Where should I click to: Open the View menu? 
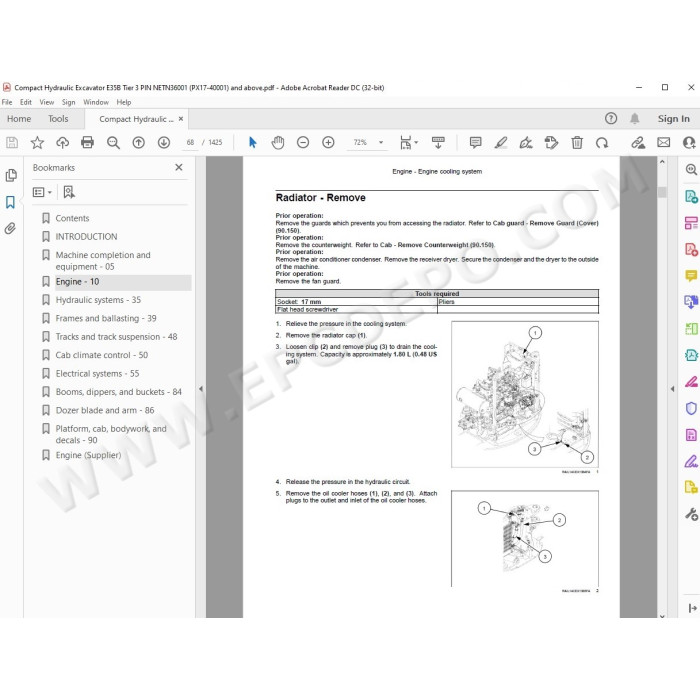coord(46,102)
